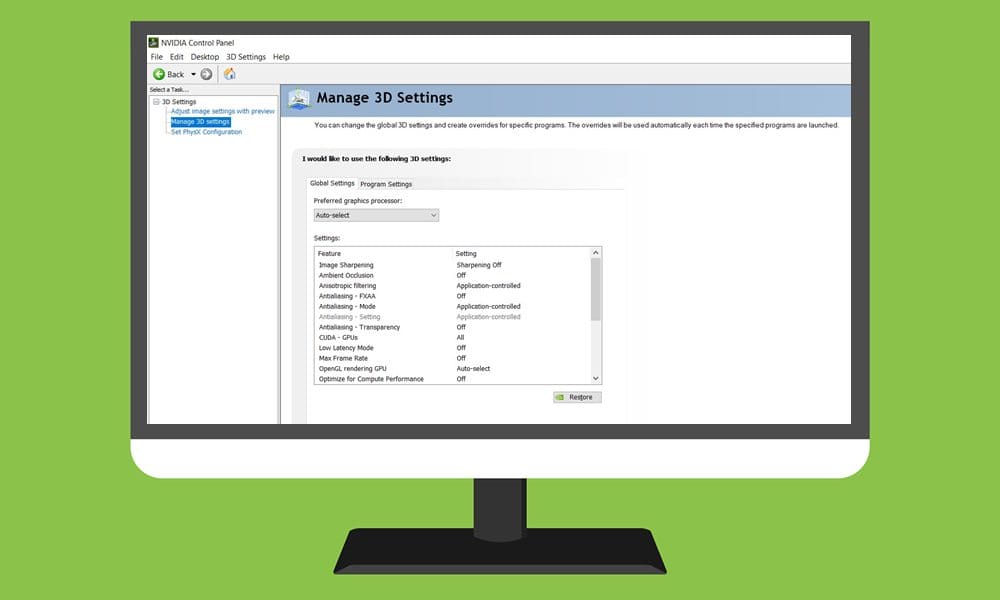Open the Desktop menu
This screenshot has height=600, width=1000.
pyautogui.click(x=205, y=57)
